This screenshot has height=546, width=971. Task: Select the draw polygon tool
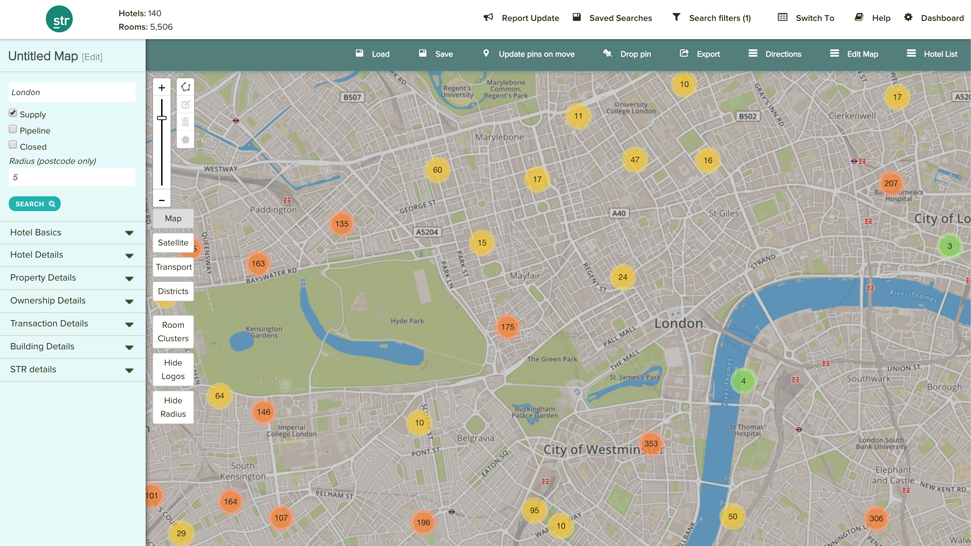[x=185, y=87]
